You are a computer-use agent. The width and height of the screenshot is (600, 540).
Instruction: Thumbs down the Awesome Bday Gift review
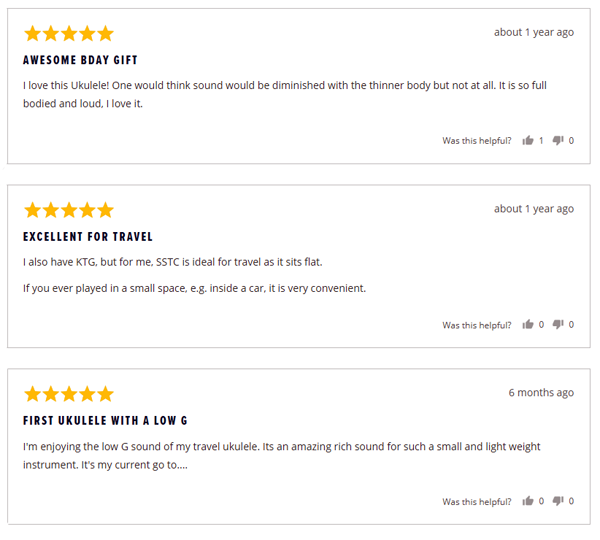558,140
